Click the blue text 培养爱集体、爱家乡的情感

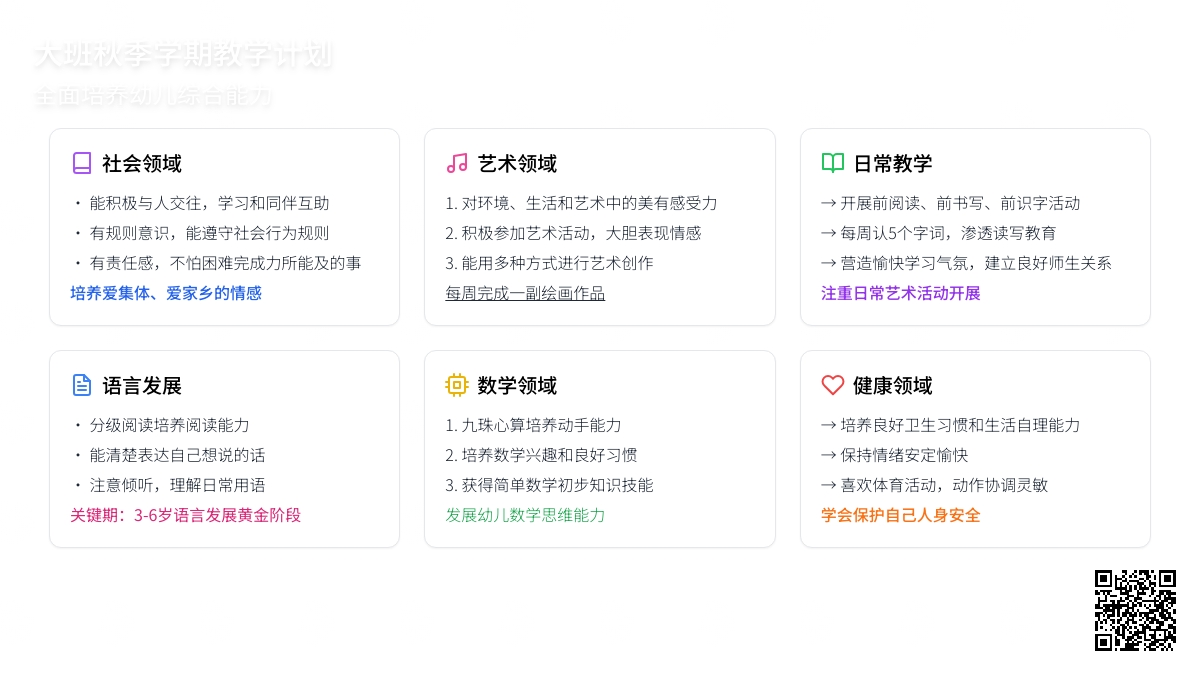pos(166,293)
